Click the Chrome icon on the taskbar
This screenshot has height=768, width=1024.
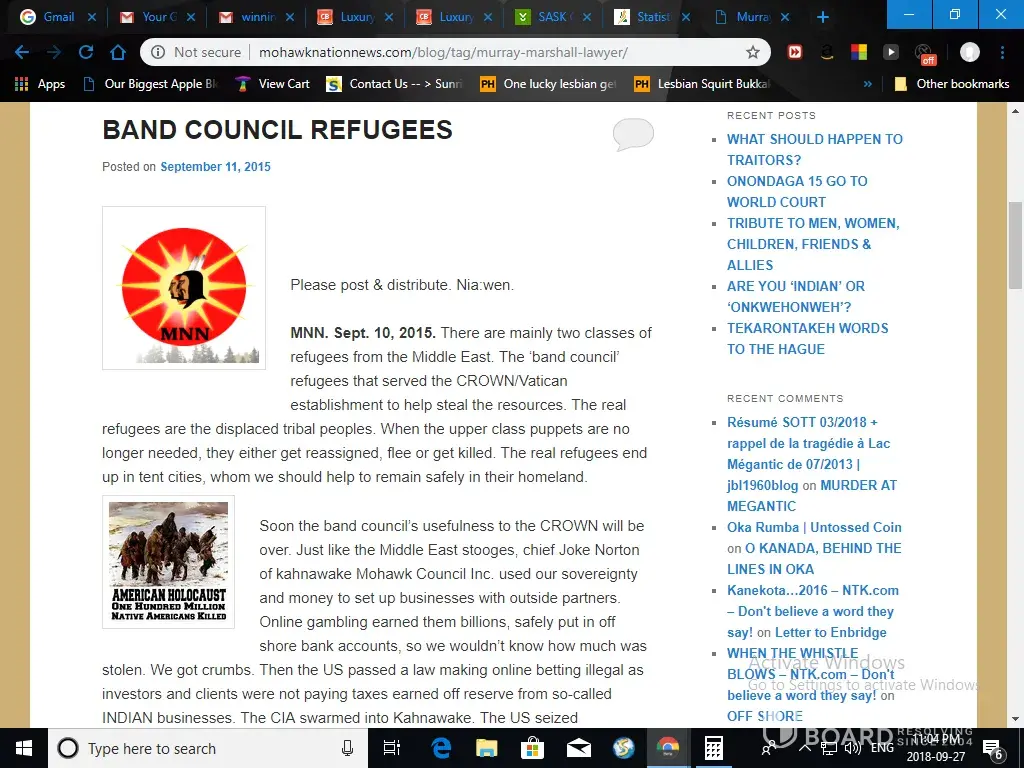[x=667, y=748]
